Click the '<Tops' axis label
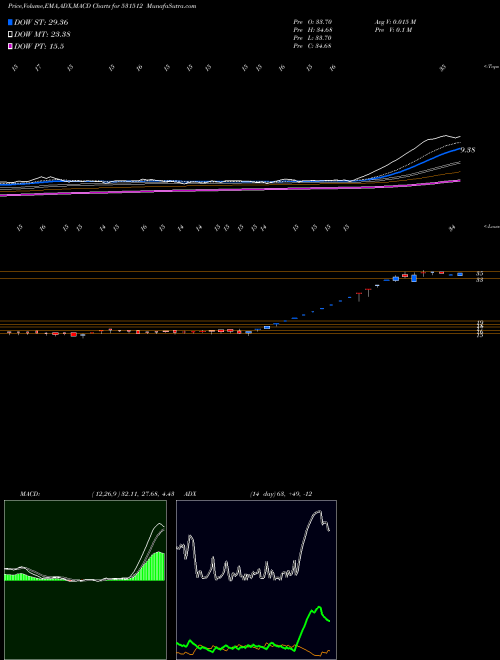Viewport: 500px width, 660px height. (x=491, y=67)
